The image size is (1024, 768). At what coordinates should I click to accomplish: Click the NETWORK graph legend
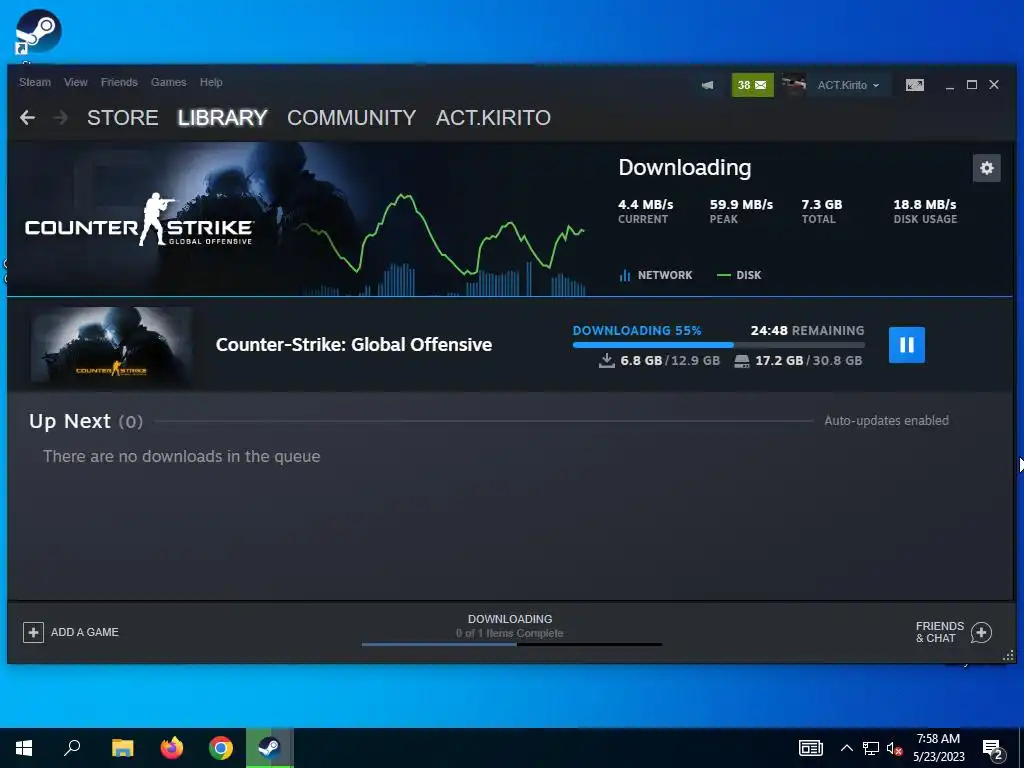pyautogui.click(x=656, y=275)
